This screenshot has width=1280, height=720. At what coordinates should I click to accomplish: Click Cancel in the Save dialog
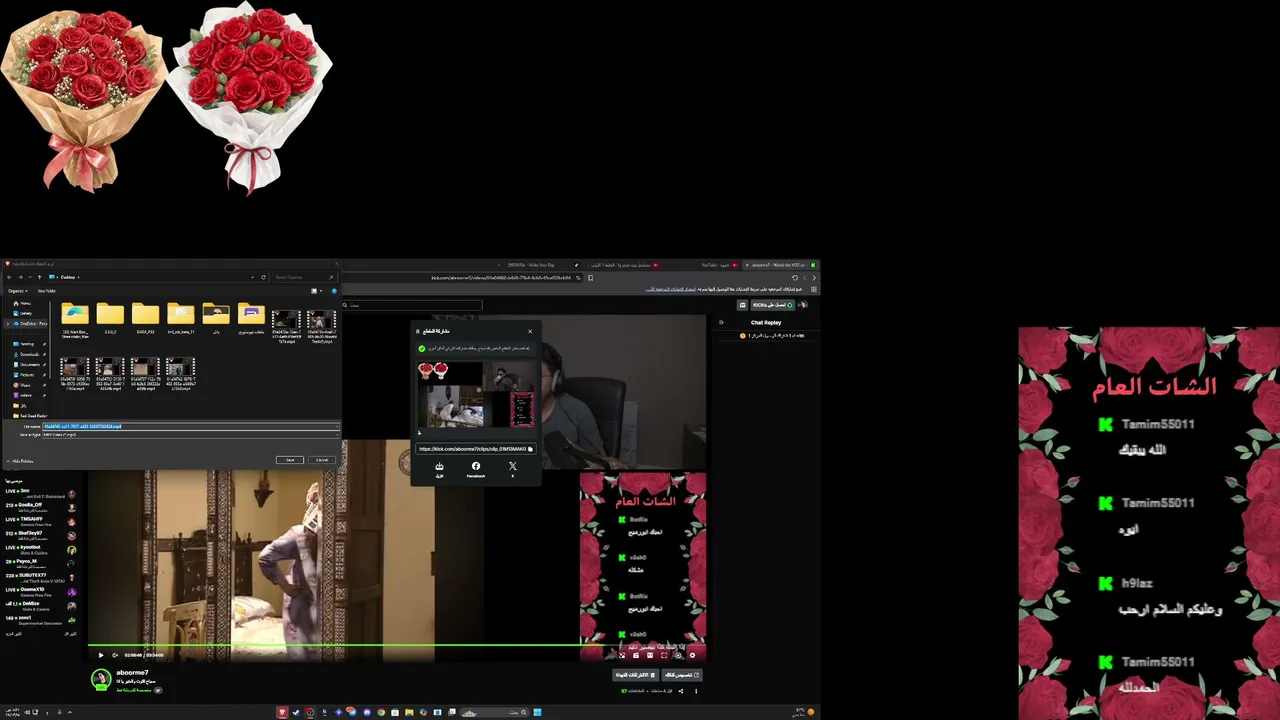coord(322,460)
